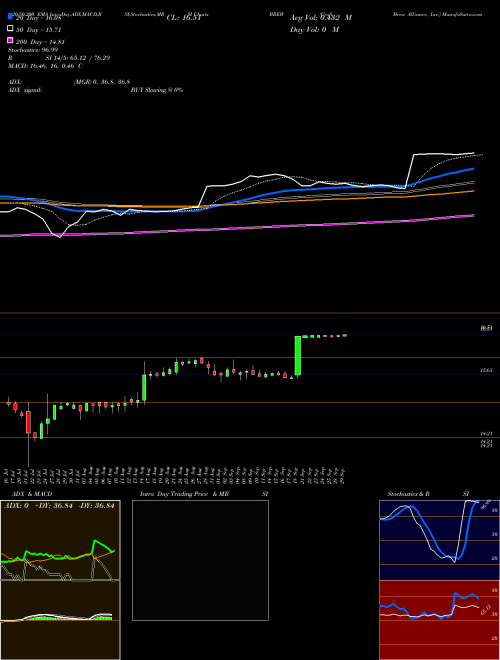Click the 'BUY Slowing @ 0%' signal text

(157, 90)
